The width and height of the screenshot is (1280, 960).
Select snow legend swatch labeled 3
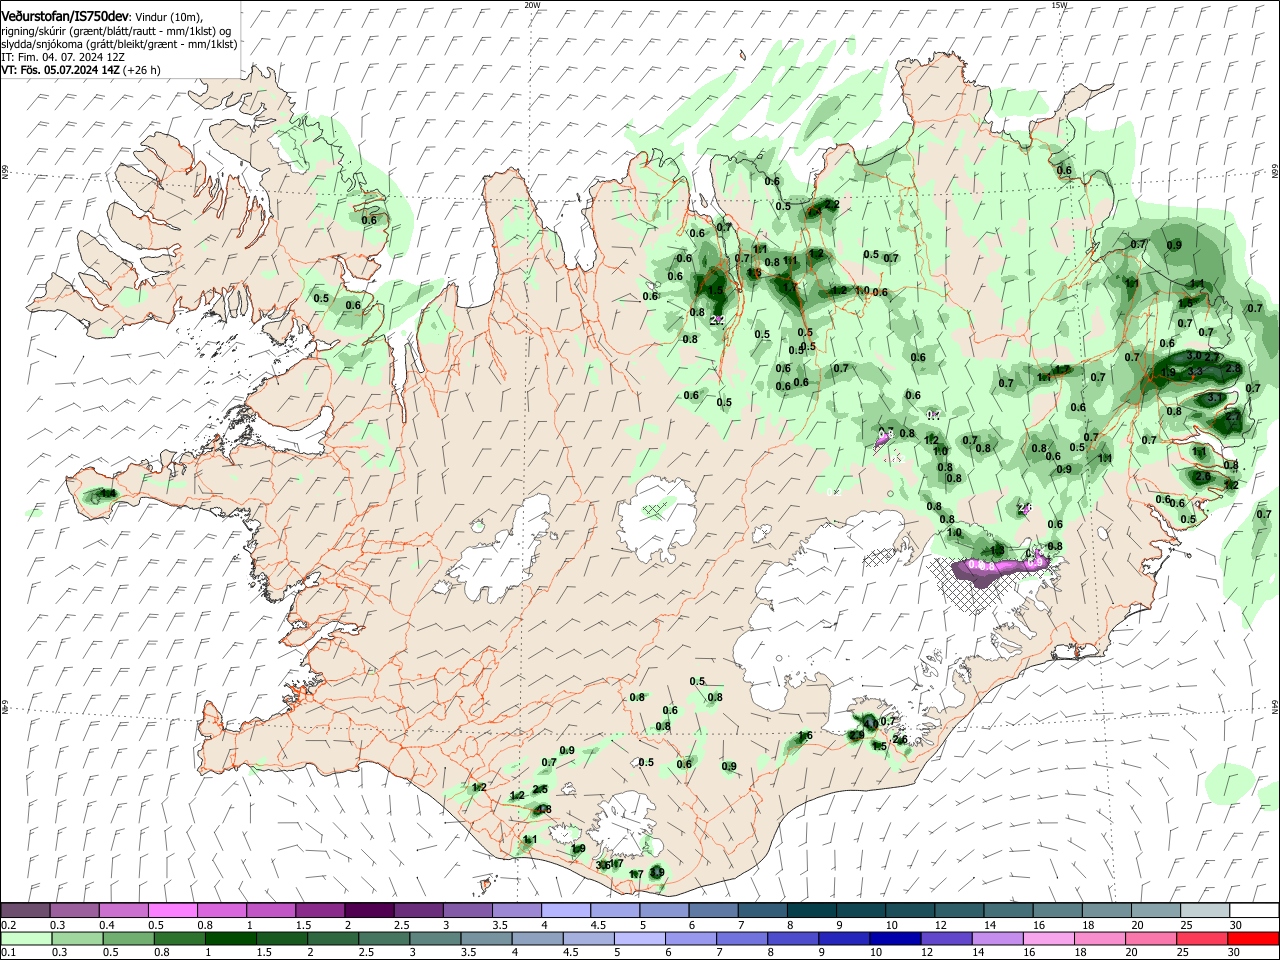coord(467,910)
